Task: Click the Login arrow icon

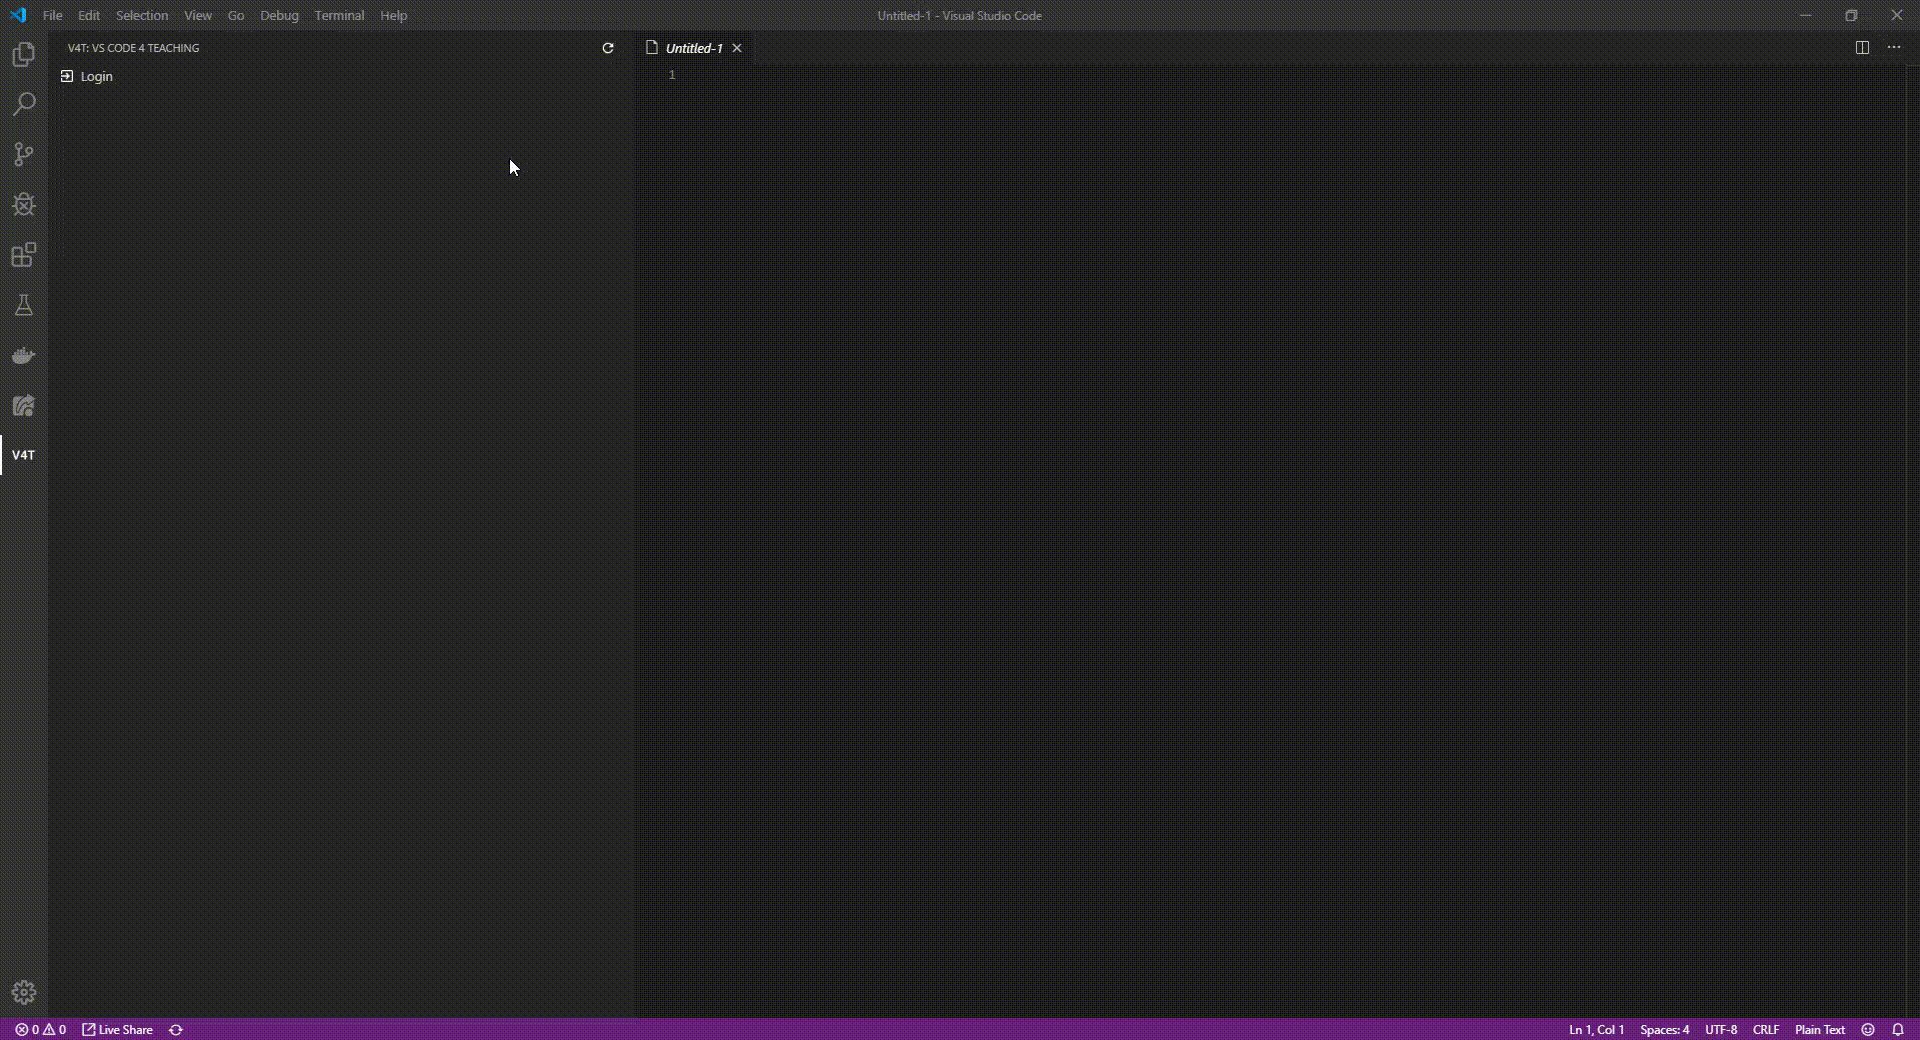Action: pyautogui.click(x=67, y=76)
